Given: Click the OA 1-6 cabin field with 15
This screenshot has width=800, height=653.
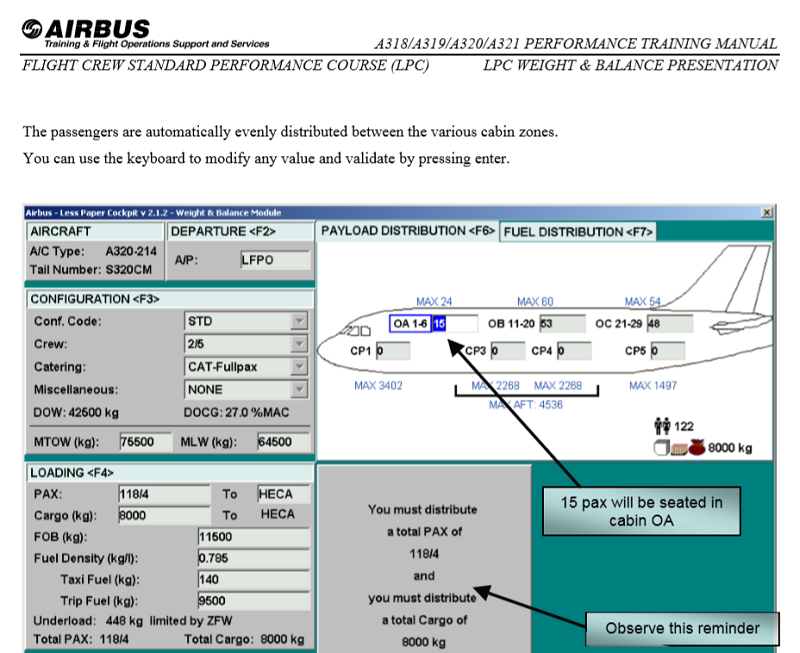Looking at the screenshot, I should point(455,323).
